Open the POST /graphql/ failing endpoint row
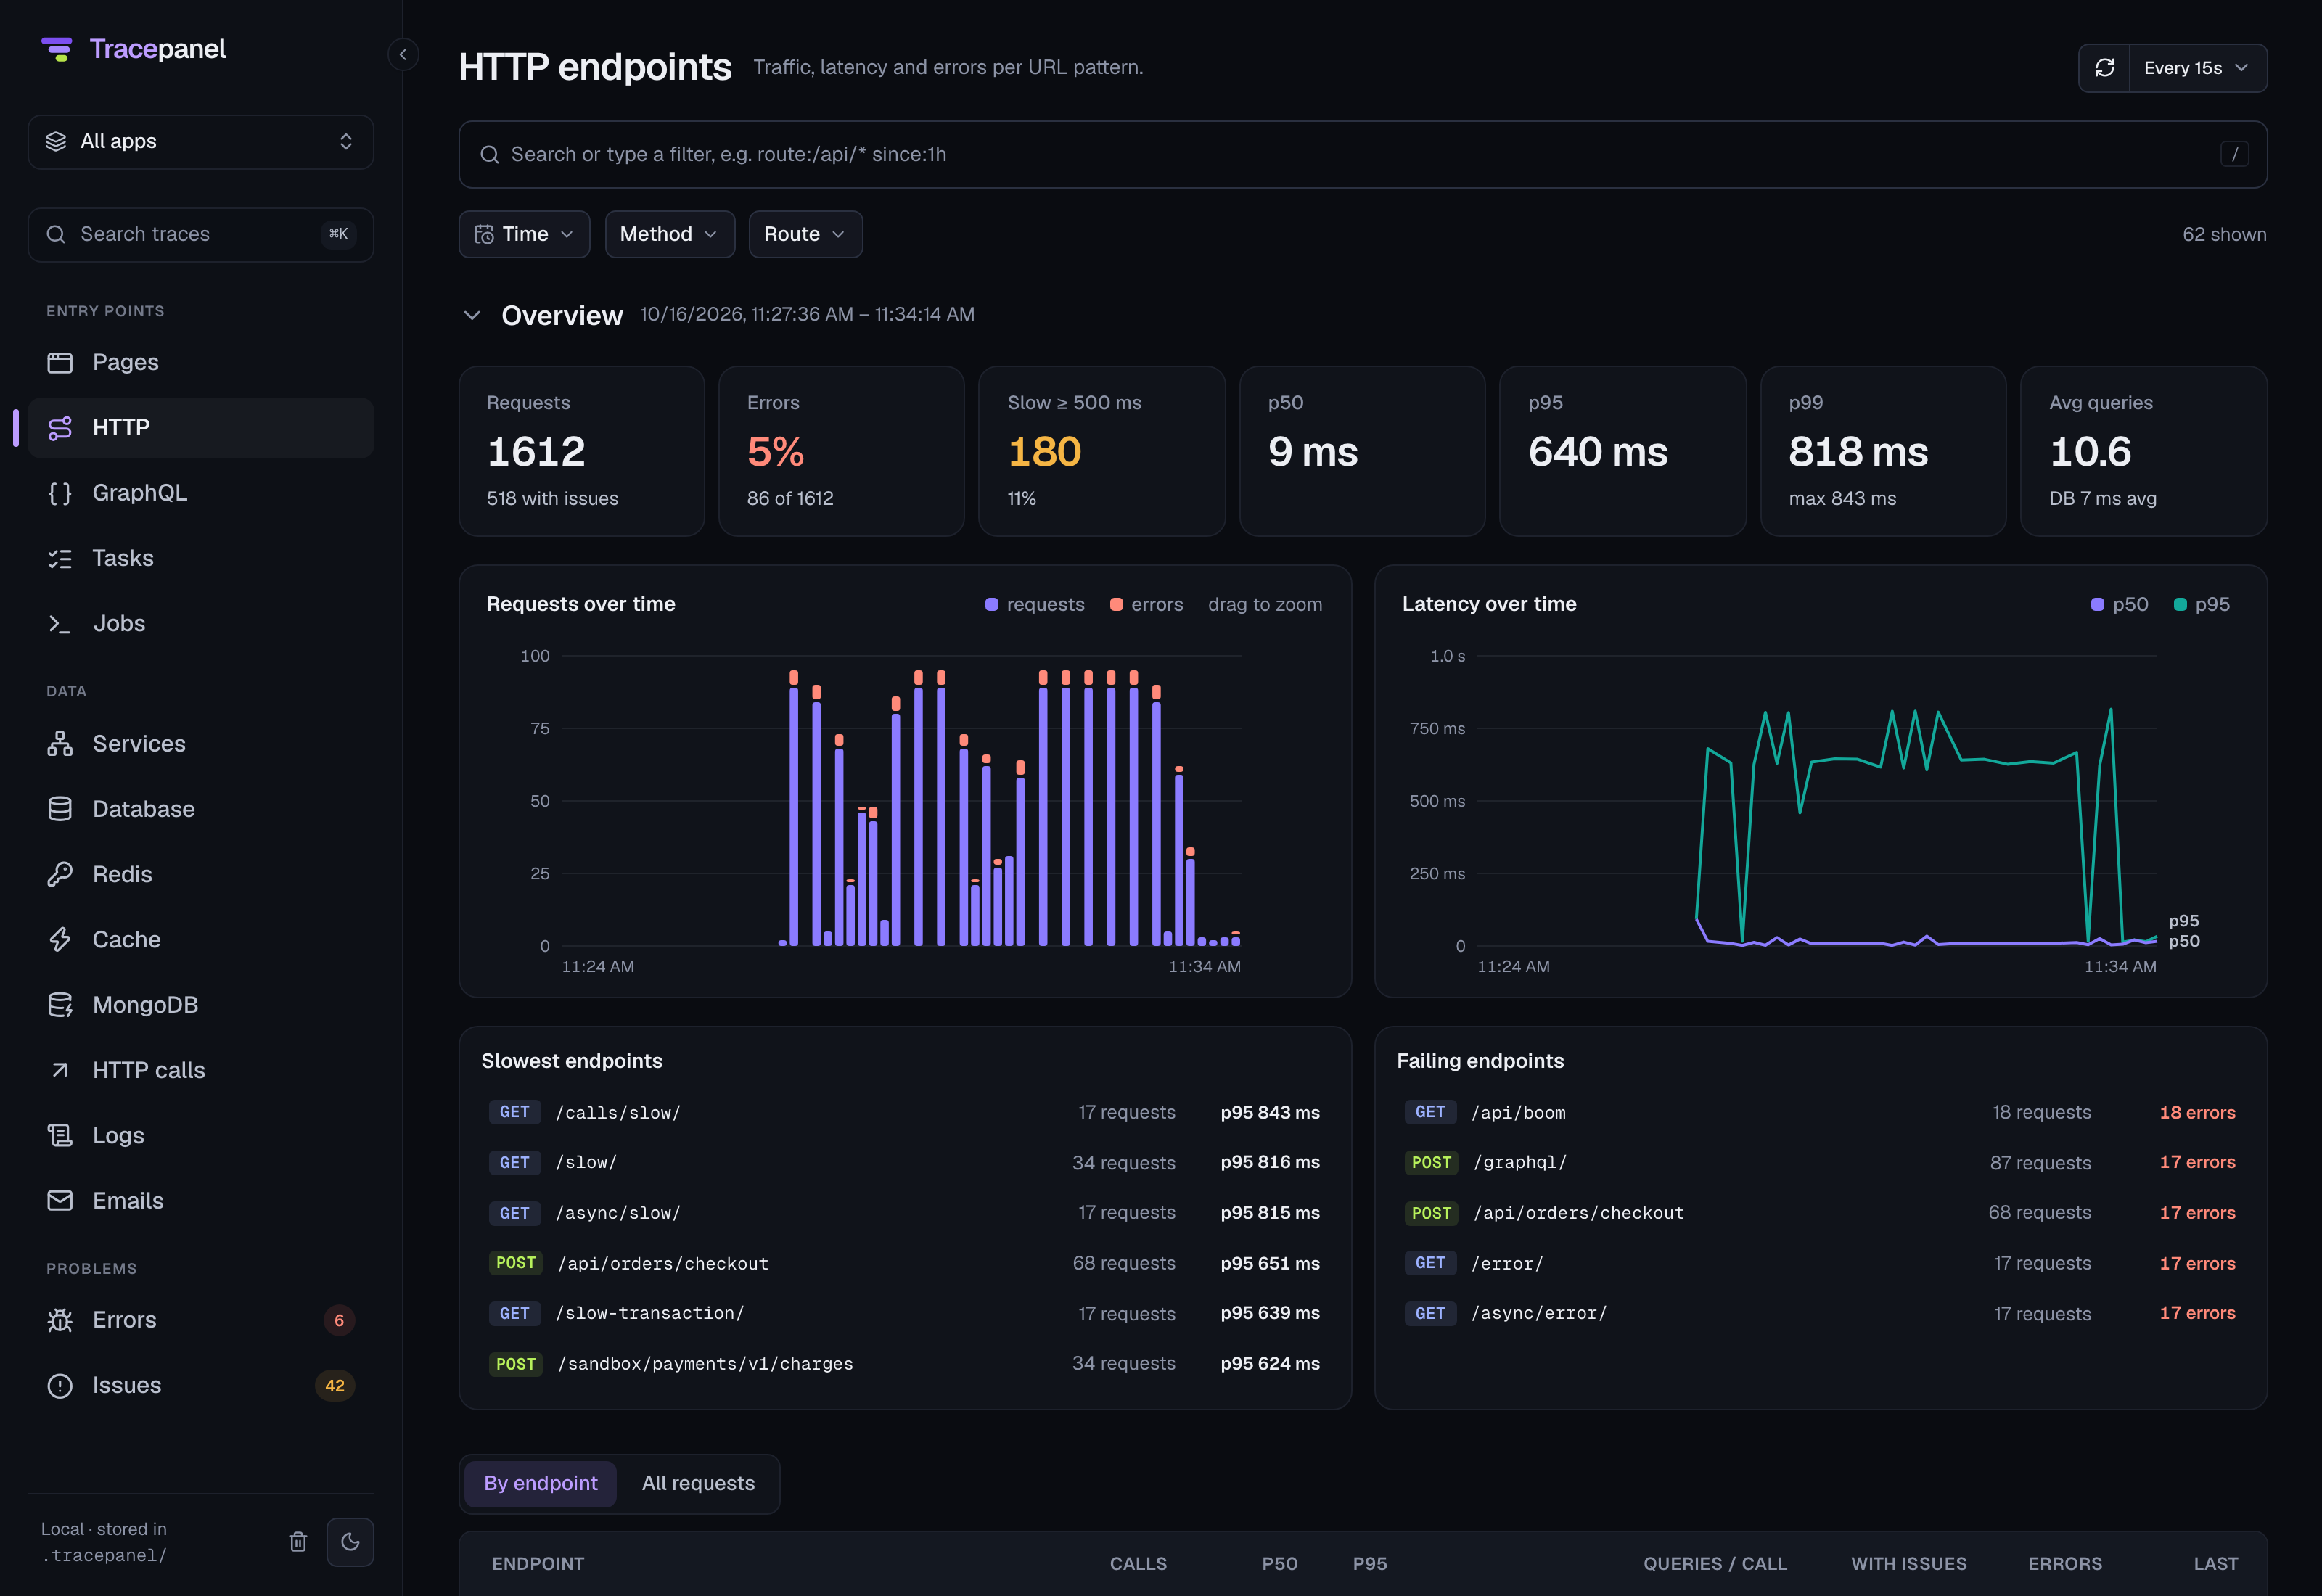The width and height of the screenshot is (2322, 1596). coord(1820,1162)
